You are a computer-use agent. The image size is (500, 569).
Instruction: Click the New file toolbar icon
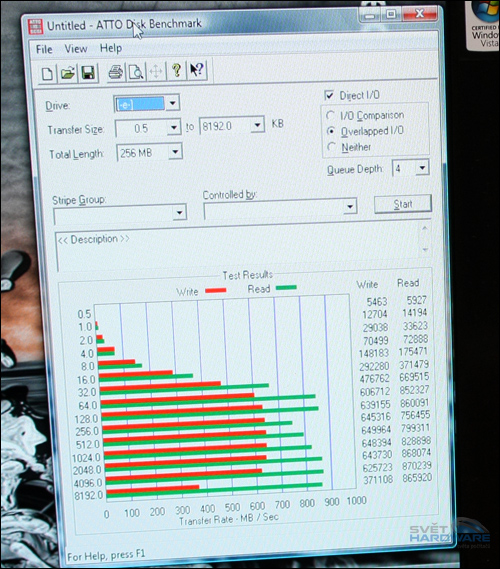pos(48,74)
